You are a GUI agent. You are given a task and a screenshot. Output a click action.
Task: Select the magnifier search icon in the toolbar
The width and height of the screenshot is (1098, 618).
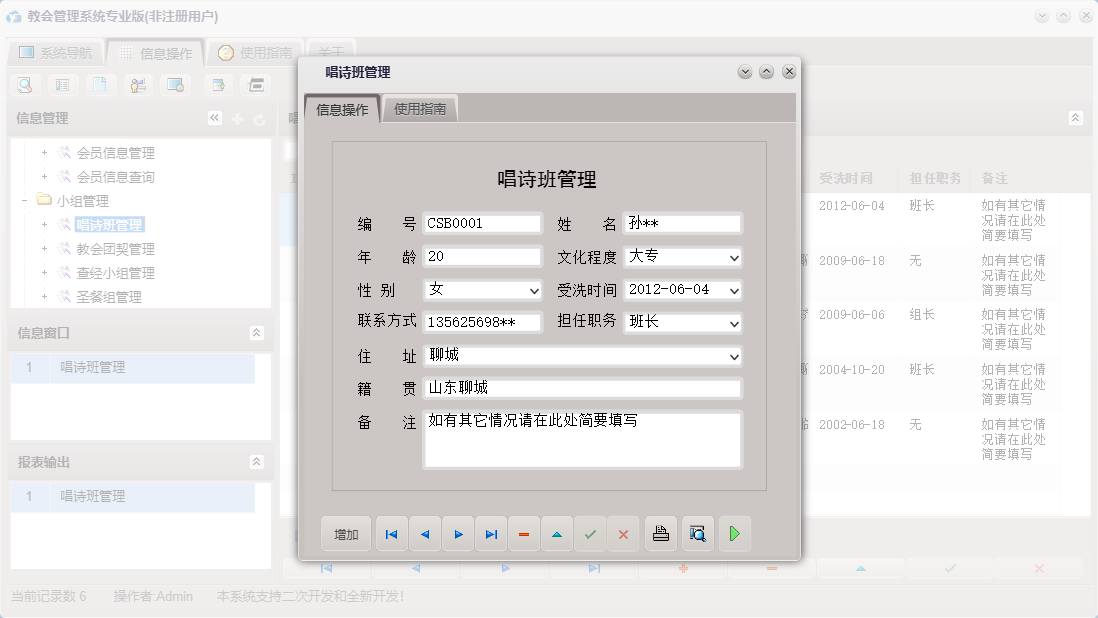click(24, 85)
